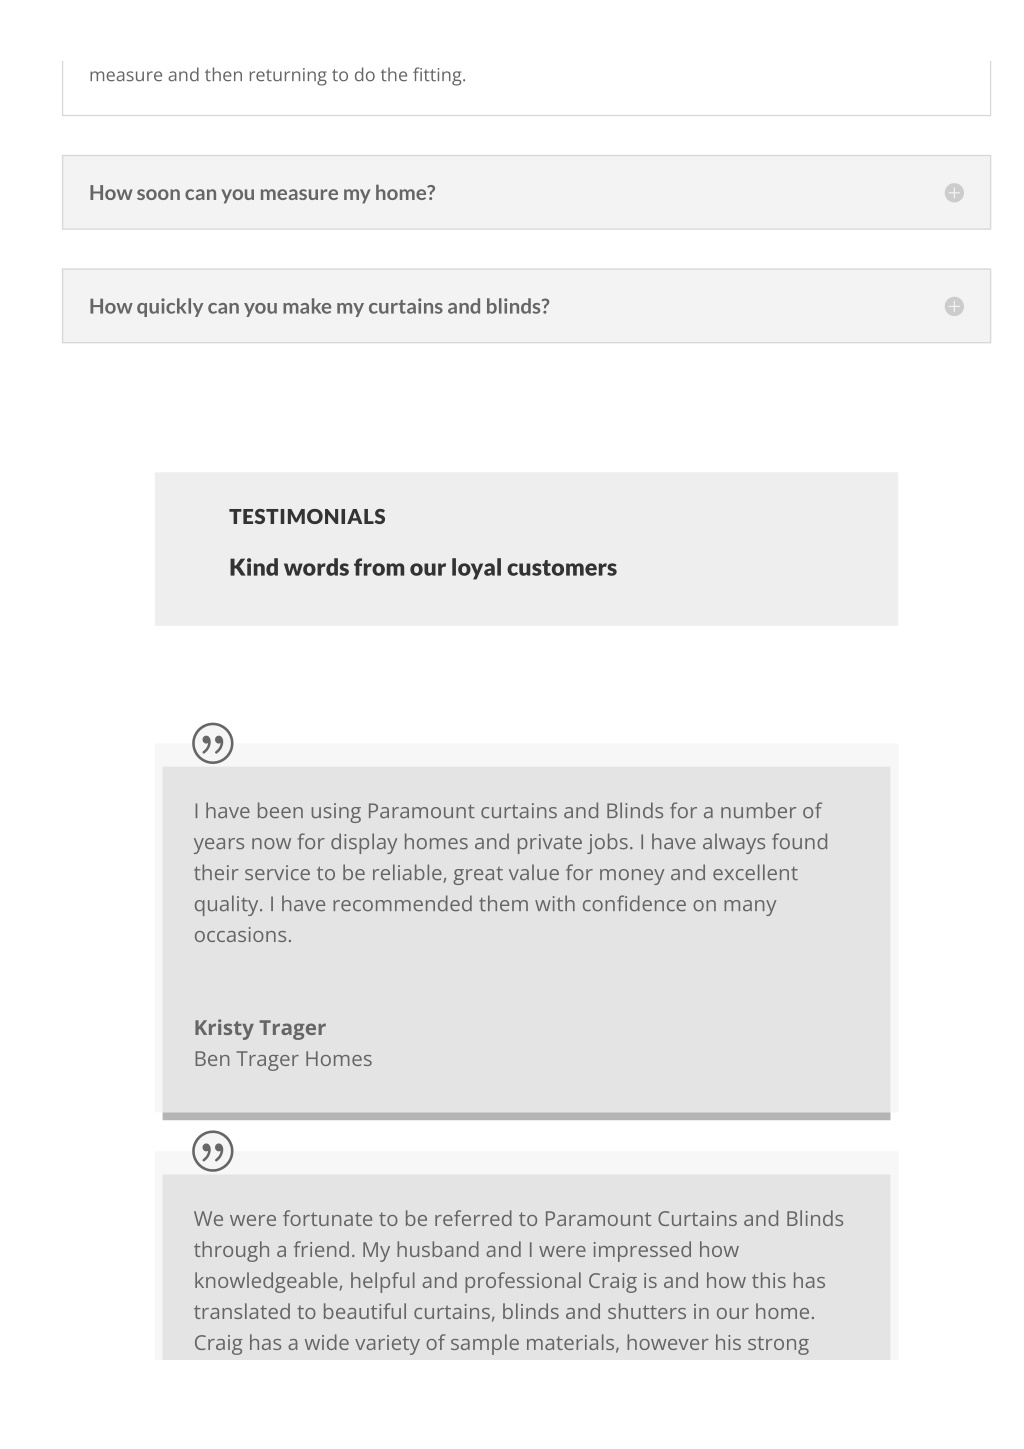This screenshot has height=1449, width=1024.
Task: Click the second testimonial card background
Action: coord(526,1267)
